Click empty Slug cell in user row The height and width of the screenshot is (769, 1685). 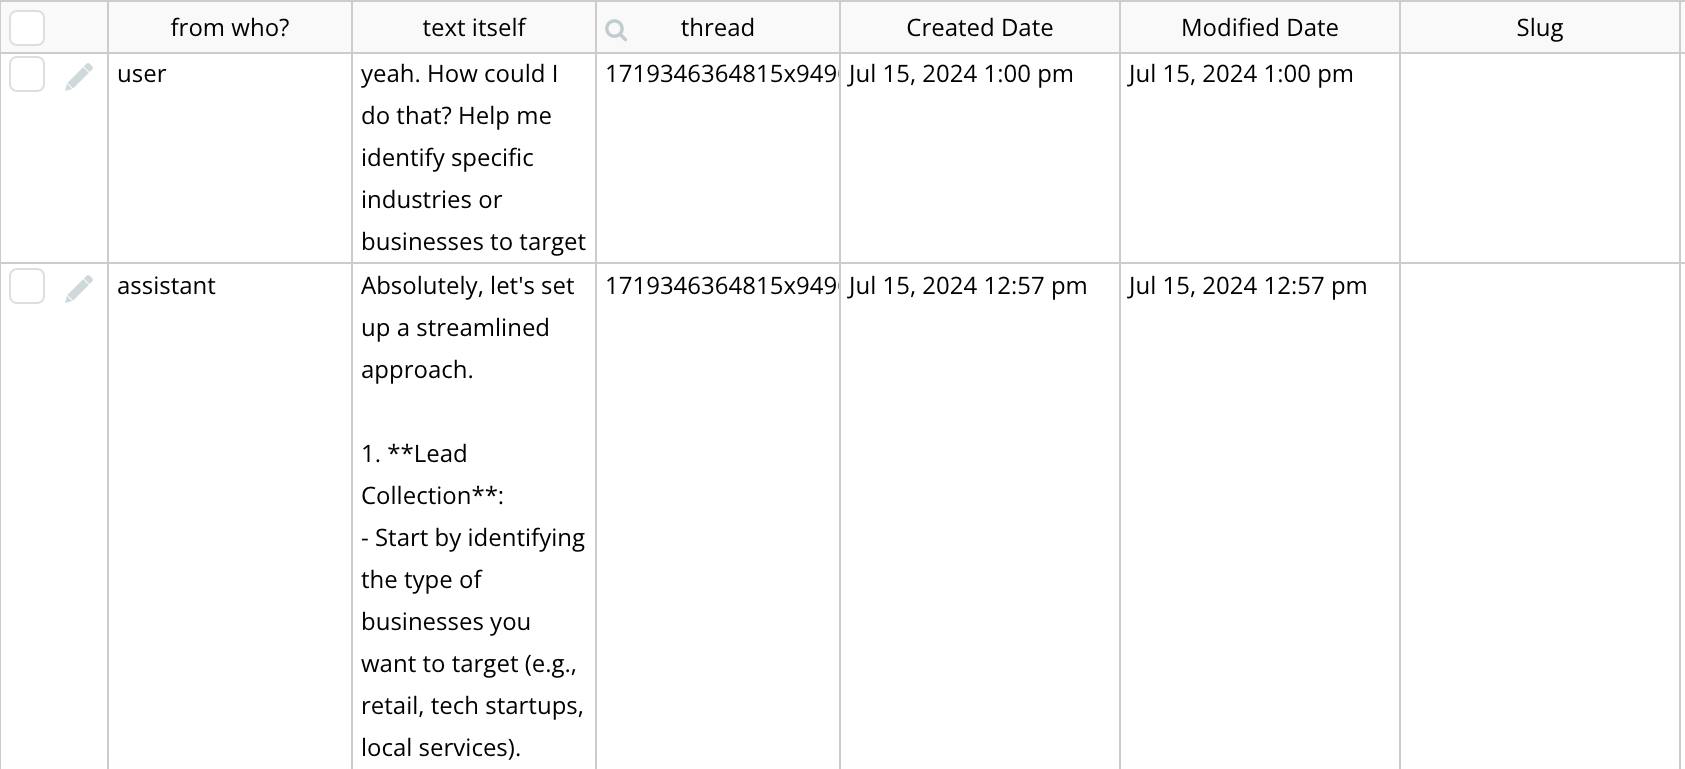pos(1539,157)
